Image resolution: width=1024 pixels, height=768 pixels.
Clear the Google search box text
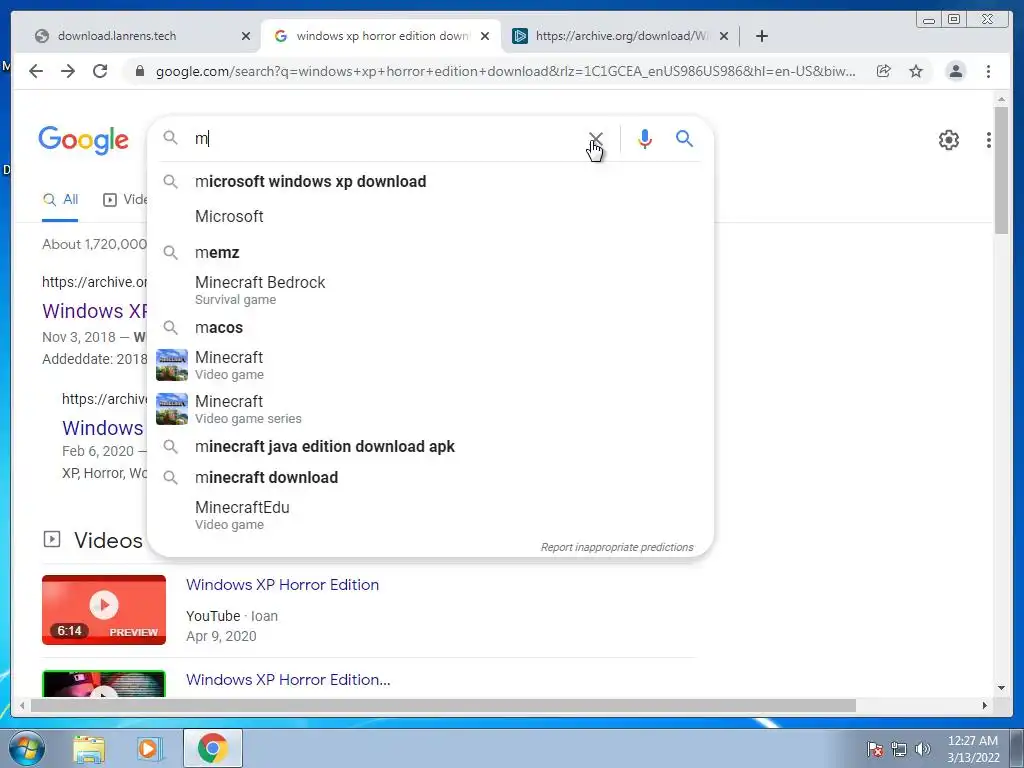(596, 138)
